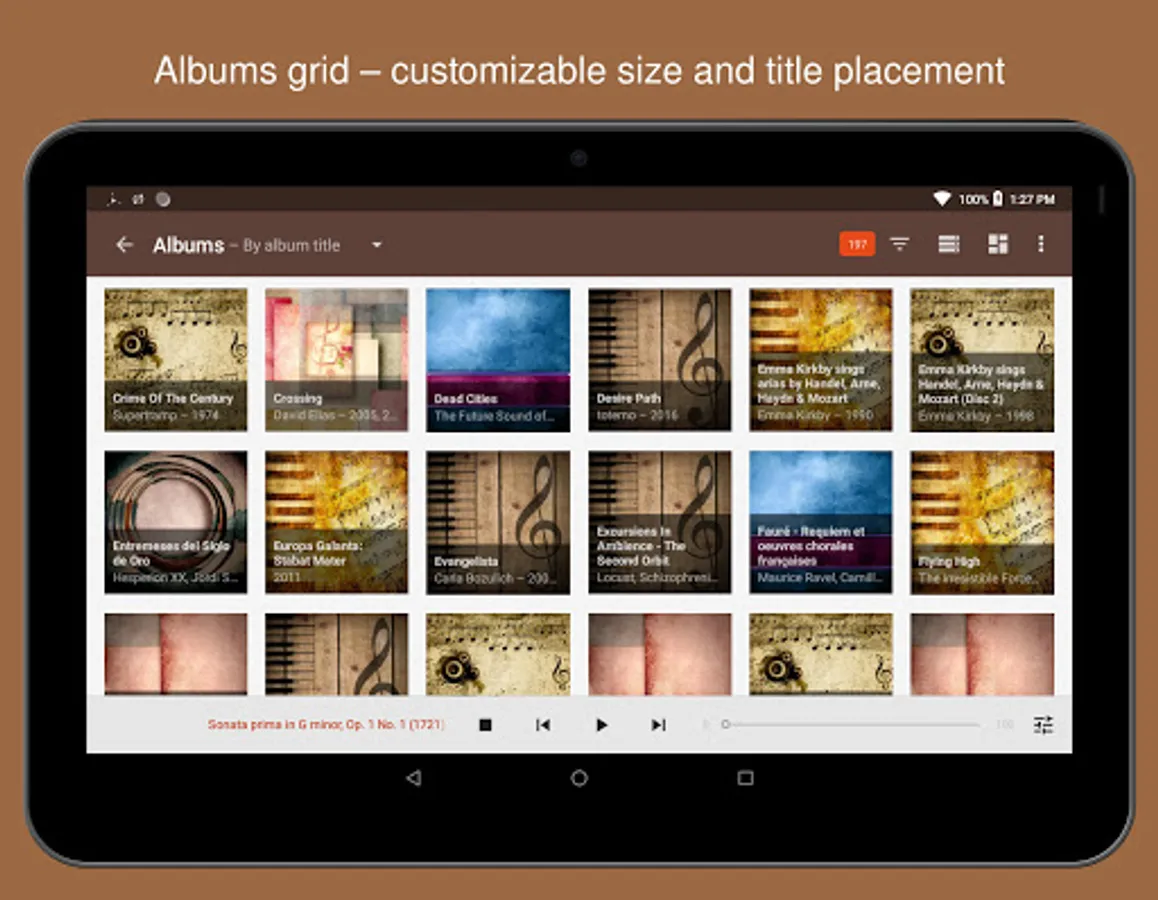Open the 'By album title' sort dropdown

(x=377, y=245)
